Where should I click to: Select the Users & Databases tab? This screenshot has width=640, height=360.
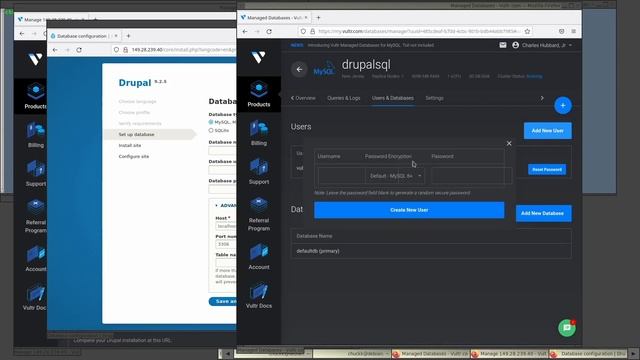pyautogui.click(x=393, y=98)
